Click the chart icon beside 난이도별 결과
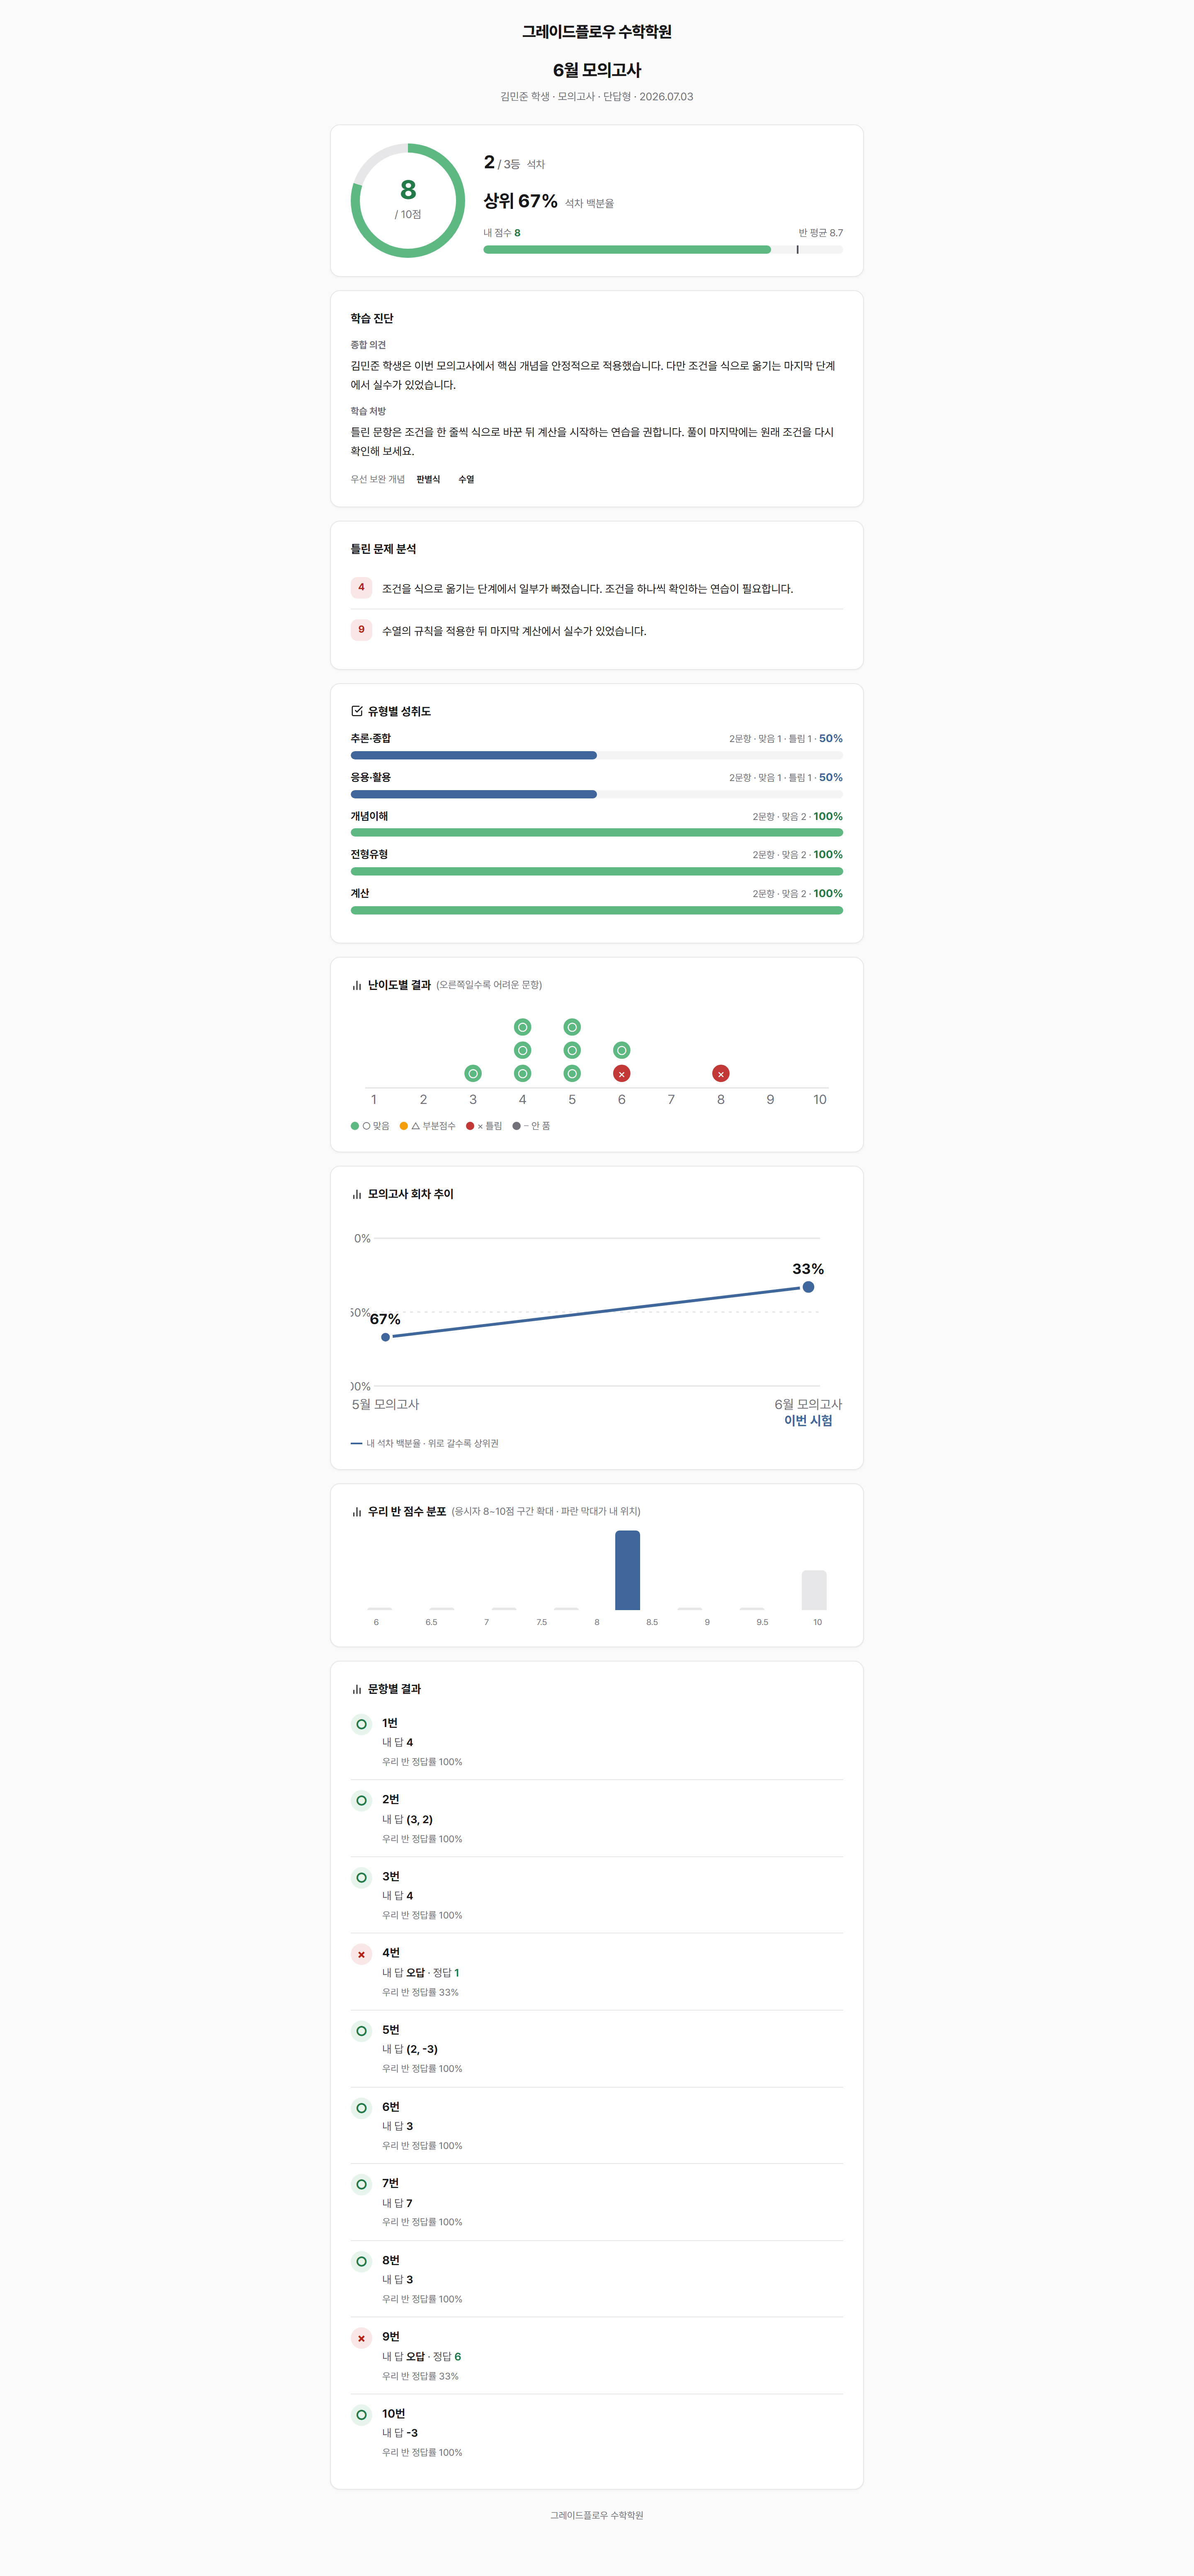The width and height of the screenshot is (1194, 2576). (357, 985)
